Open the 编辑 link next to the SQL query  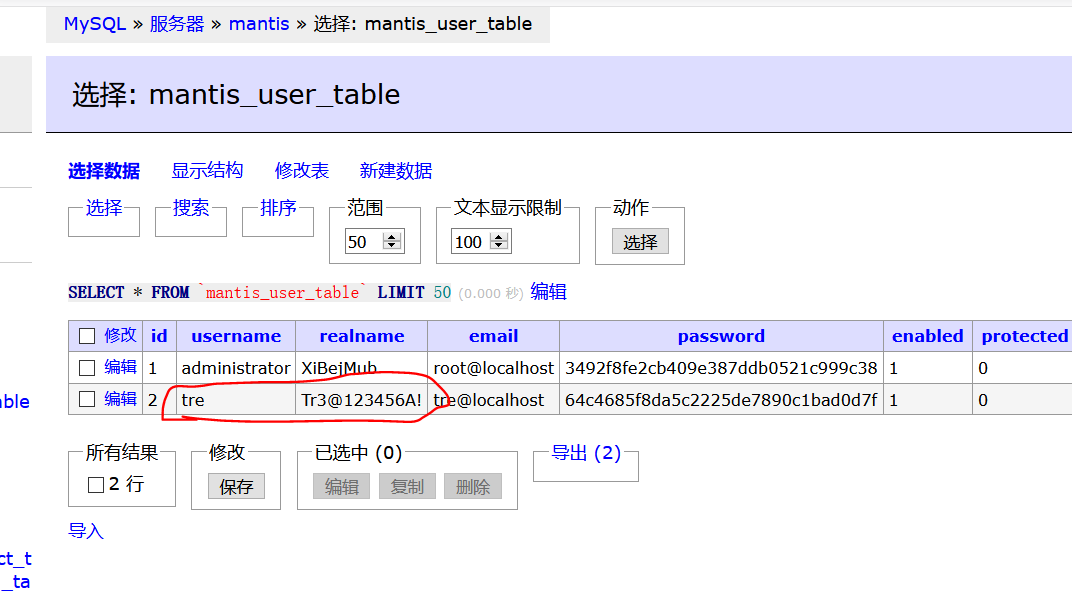pyautogui.click(x=548, y=292)
